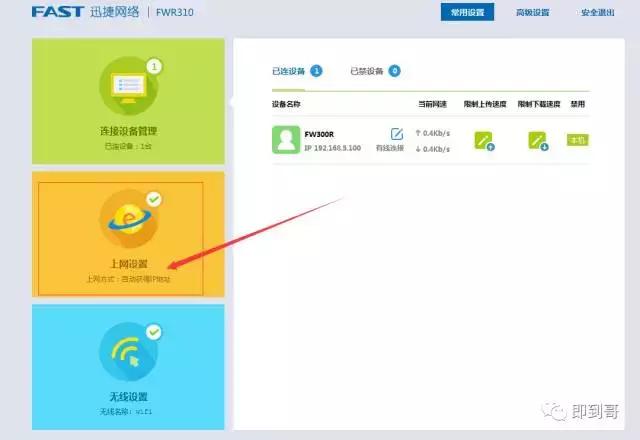Click 无线名称 text under 无线设置
The width and height of the screenshot is (640, 440).
[x=126, y=412]
